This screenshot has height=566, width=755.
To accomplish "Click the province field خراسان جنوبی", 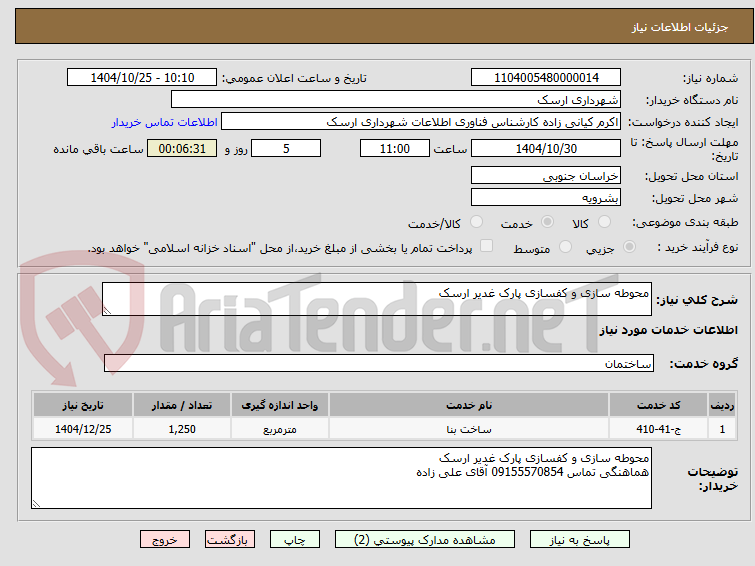I will [x=546, y=176].
